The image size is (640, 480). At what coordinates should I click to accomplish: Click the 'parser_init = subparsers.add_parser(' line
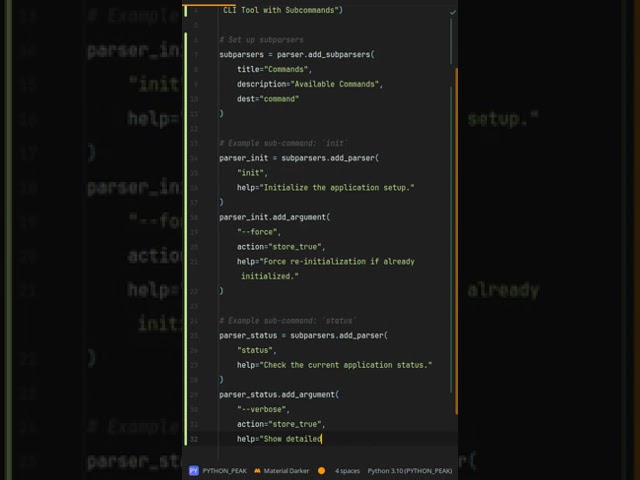[x=299, y=158]
